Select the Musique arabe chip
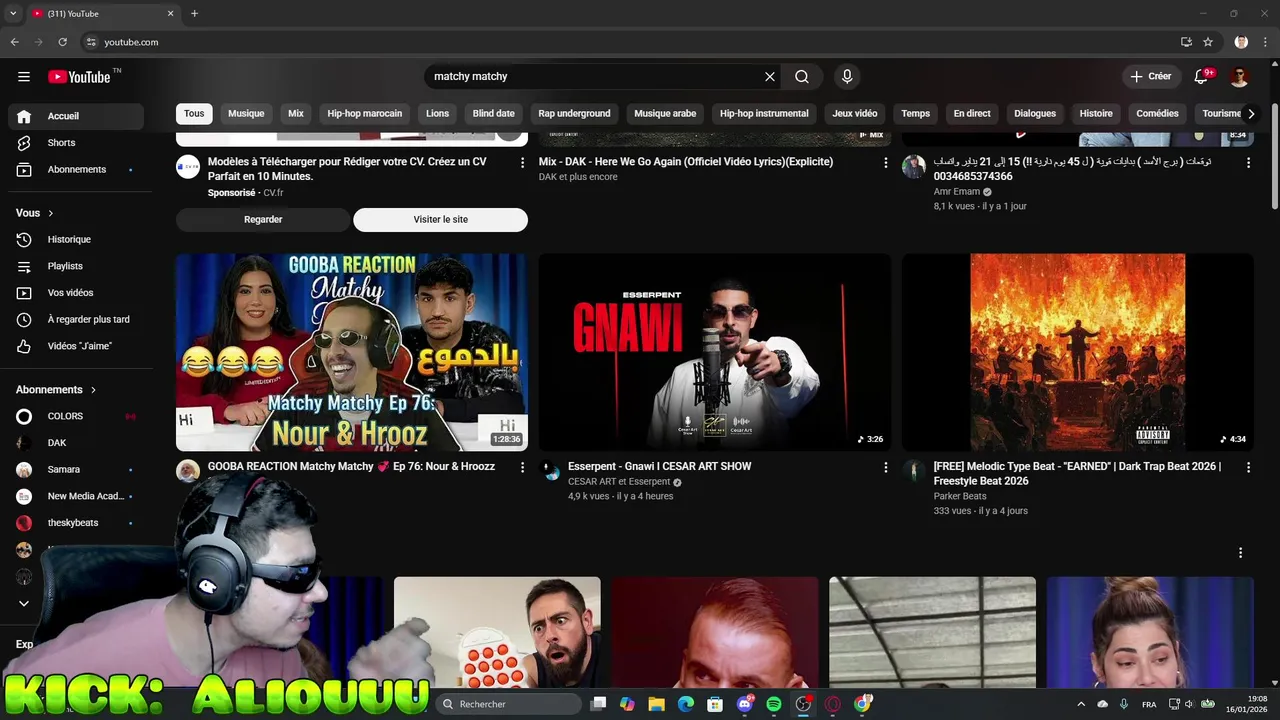Viewport: 1280px width, 720px height. click(665, 114)
